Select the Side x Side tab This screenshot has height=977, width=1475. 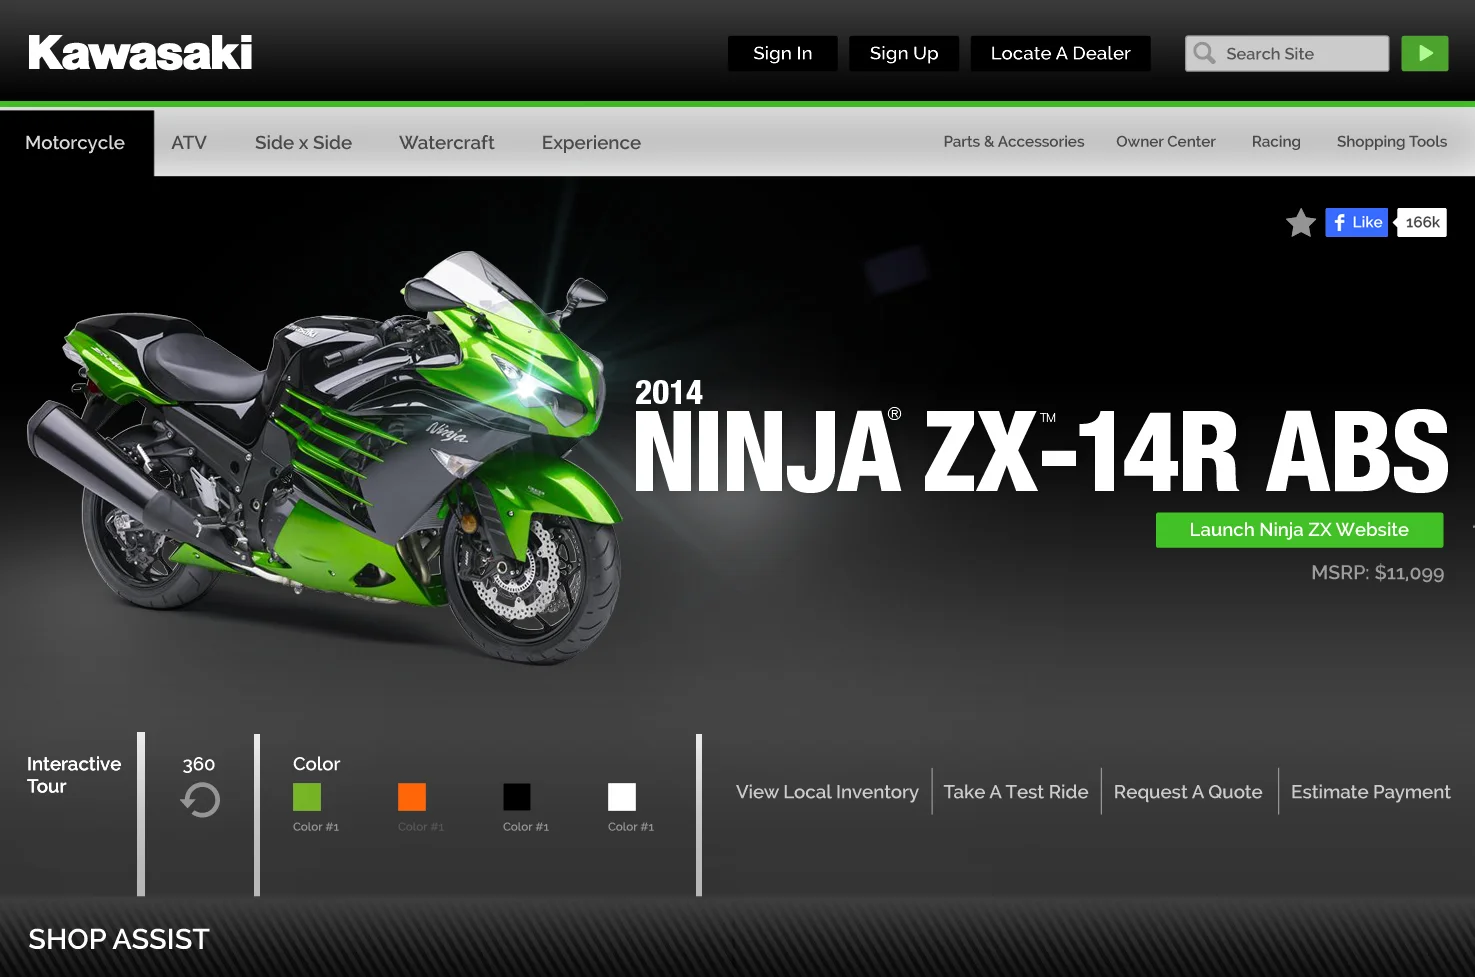[303, 143]
